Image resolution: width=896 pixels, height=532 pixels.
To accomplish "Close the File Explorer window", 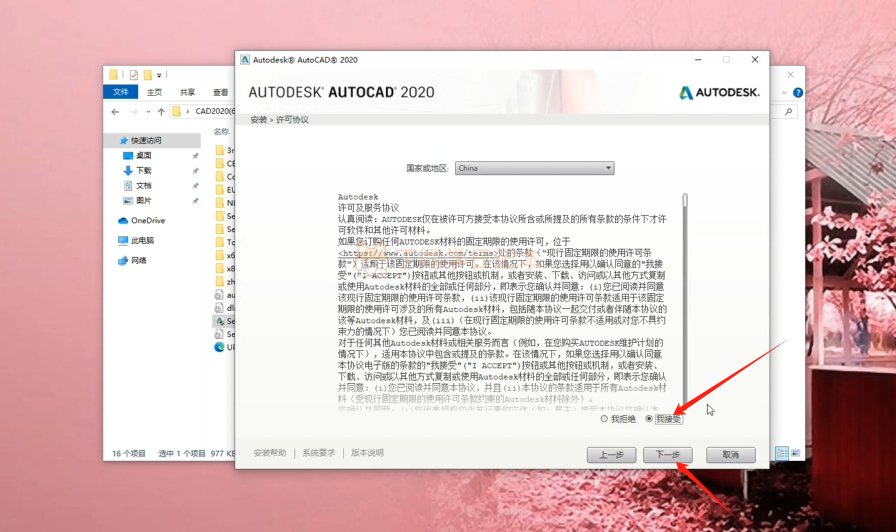I will coord(791,74).
